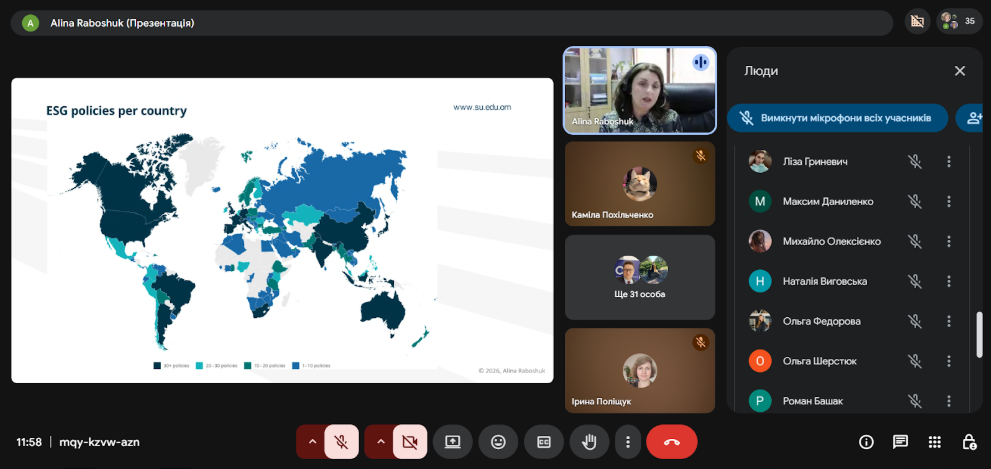Open options menu for Ольга Федорова
991x469 pixels.
[948, 321]
